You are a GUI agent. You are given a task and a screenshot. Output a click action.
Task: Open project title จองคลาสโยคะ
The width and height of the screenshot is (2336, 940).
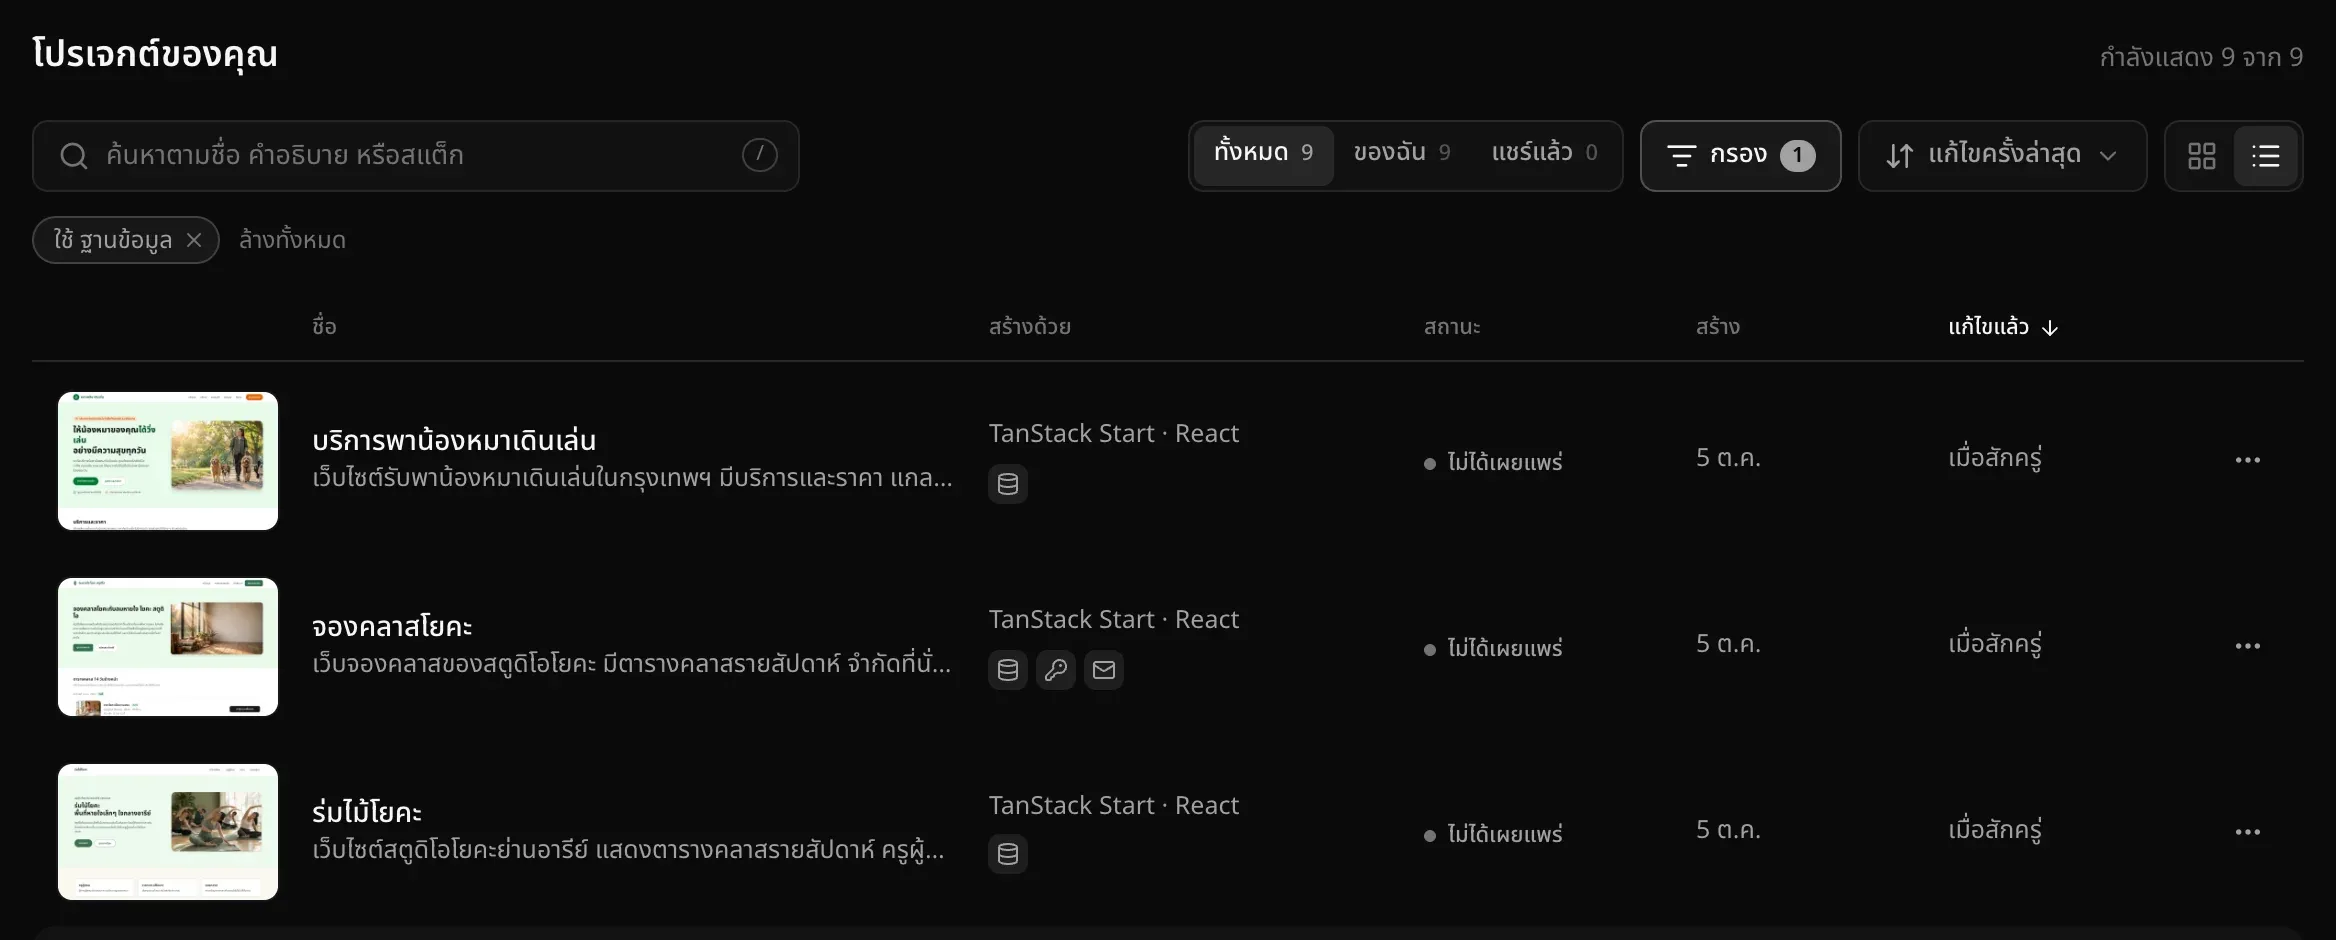(392, 626)
